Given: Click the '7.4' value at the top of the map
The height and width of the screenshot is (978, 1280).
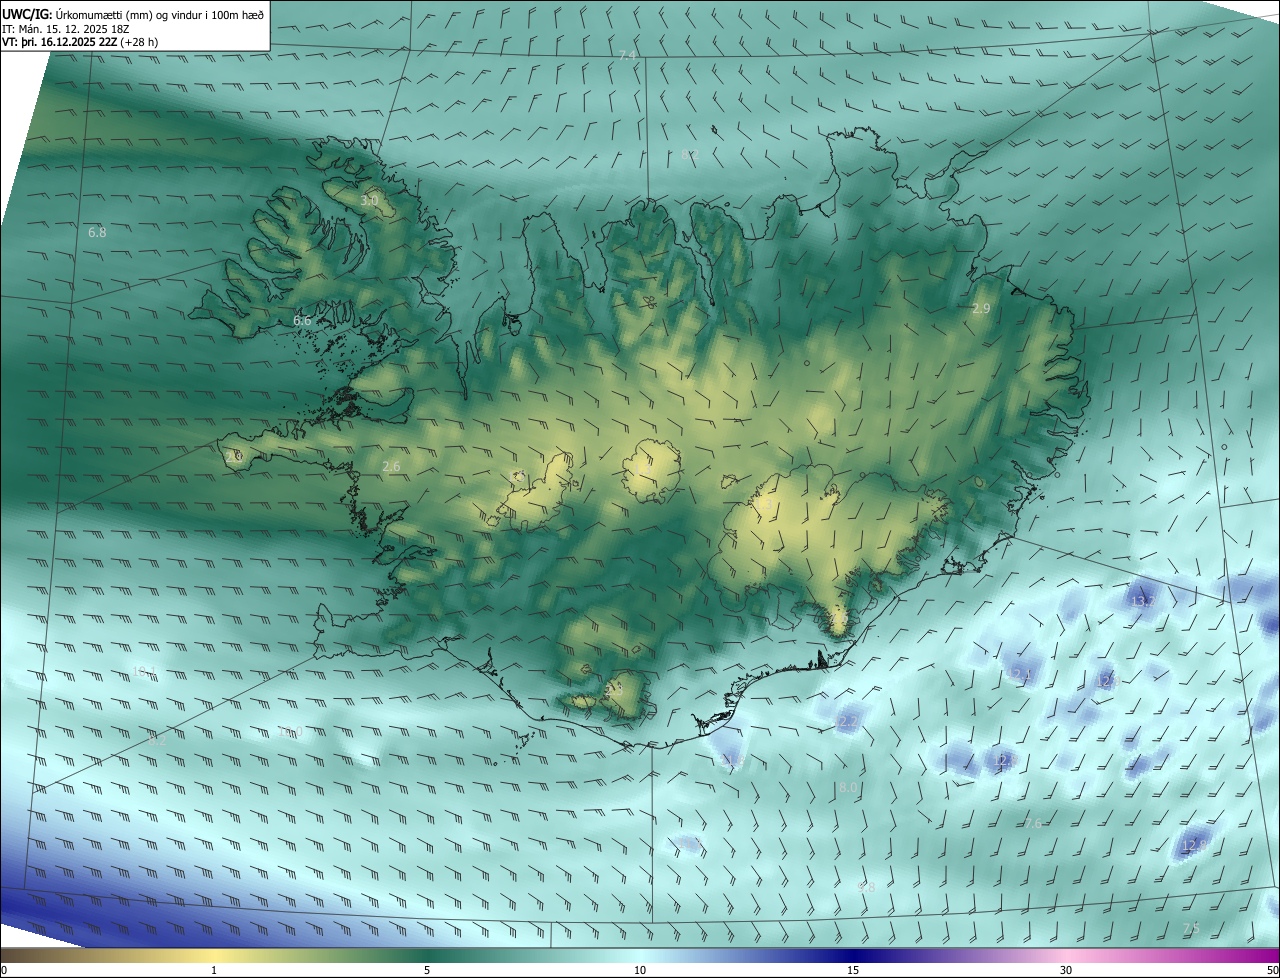Looking at the screenshot, I should (x=627, y=55).
